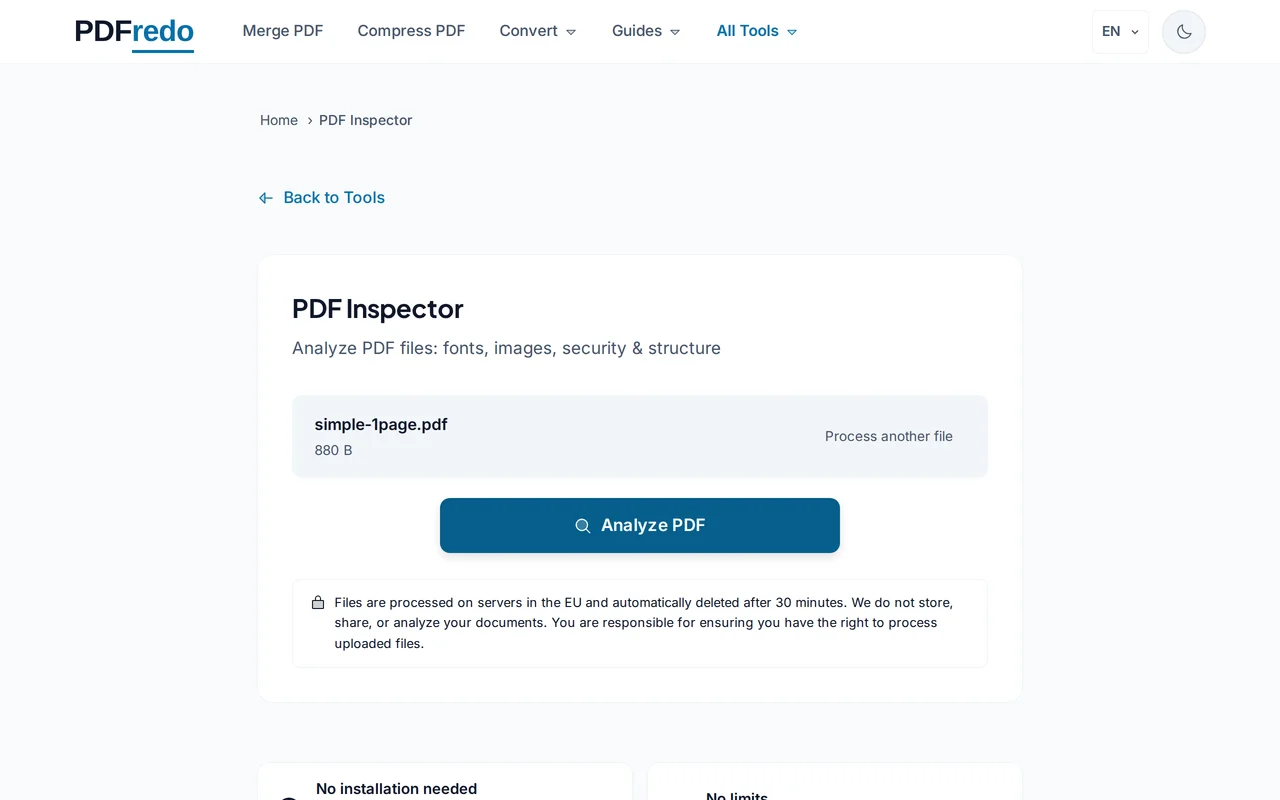Click the PDF Inspector breadcrumb label

[365, 120]
